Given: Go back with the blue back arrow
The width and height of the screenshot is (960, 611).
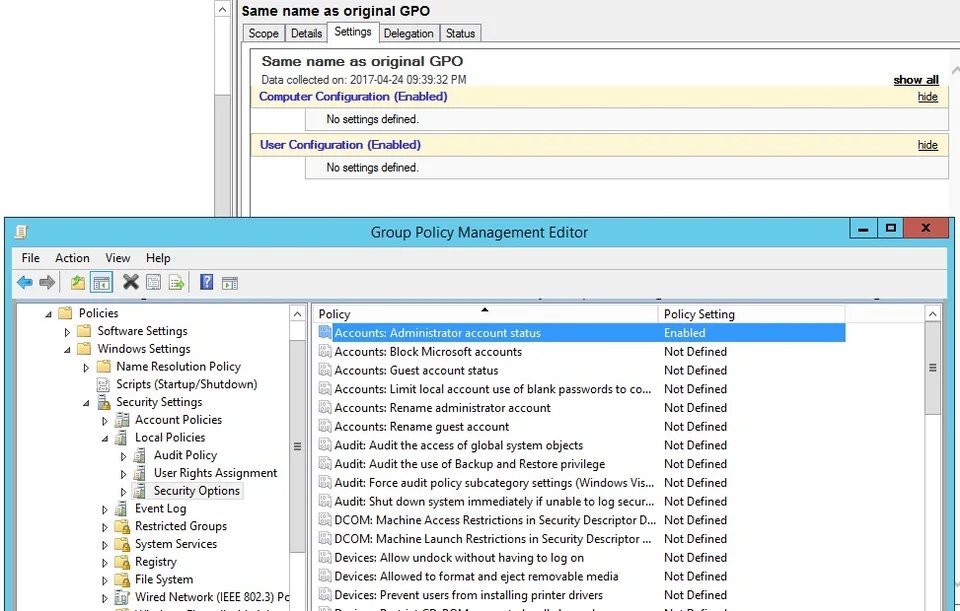Looking at the screenshot, I should pyautogui.click(x=24, y=282).
